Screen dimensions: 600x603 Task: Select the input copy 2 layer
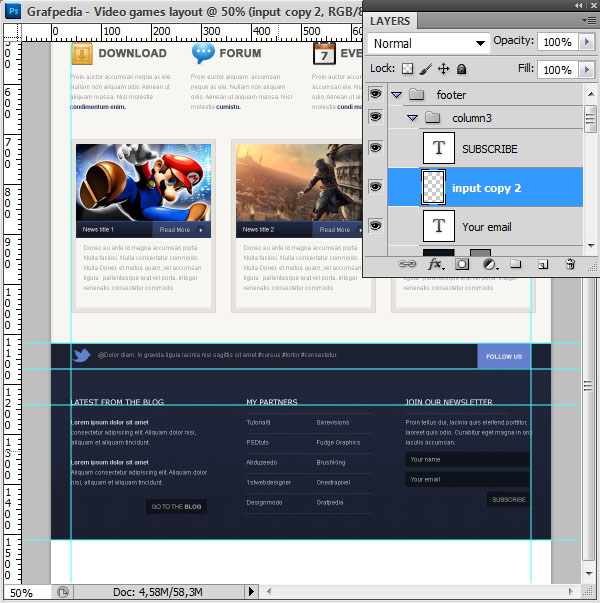pos(485,187)
